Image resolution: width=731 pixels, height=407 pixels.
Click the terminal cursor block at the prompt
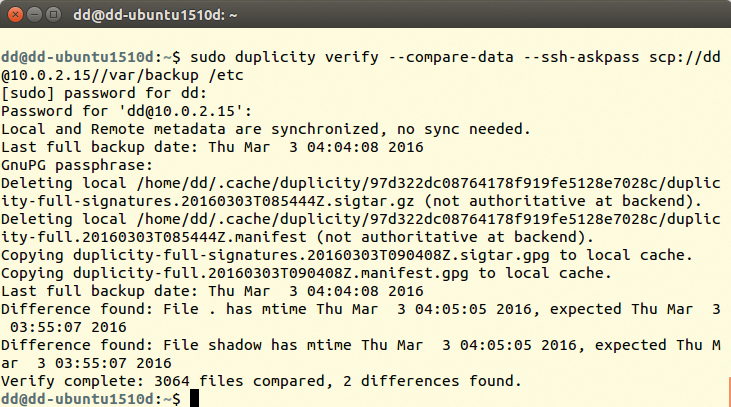(x=194, y=399)
